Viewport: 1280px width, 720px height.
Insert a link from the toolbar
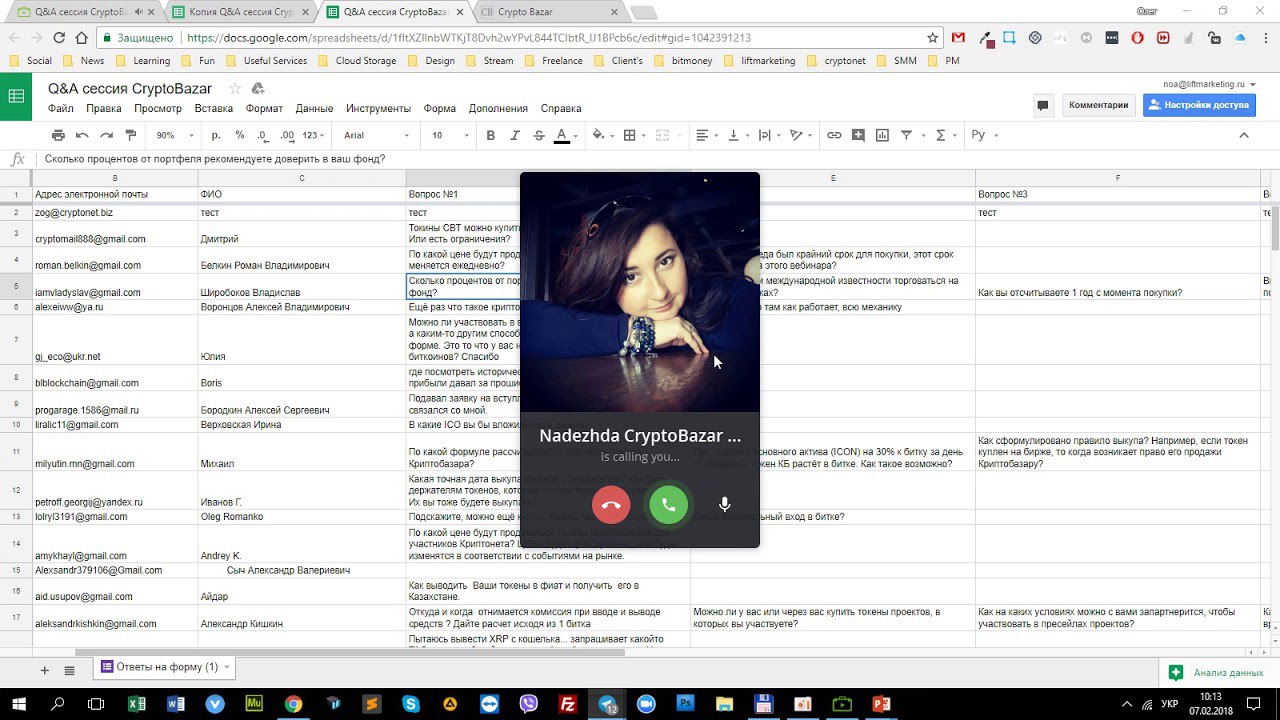point(834,135)
